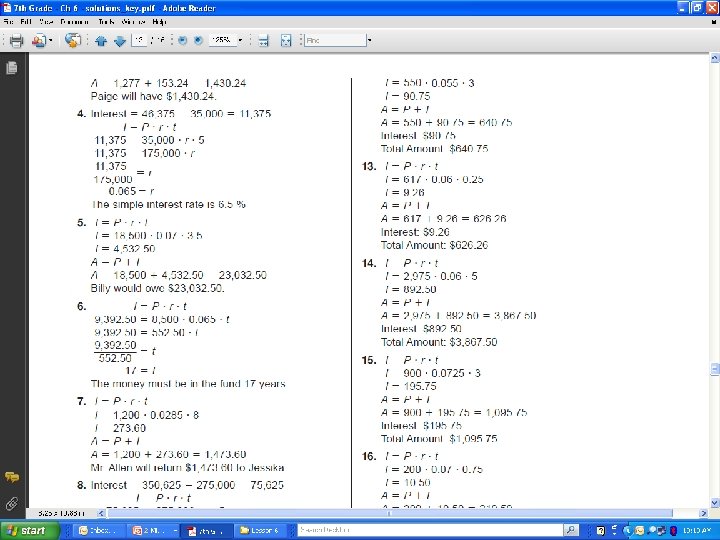Open the Help menu
This screenshot has height=540, width=720.
click(x=159, y=22)
